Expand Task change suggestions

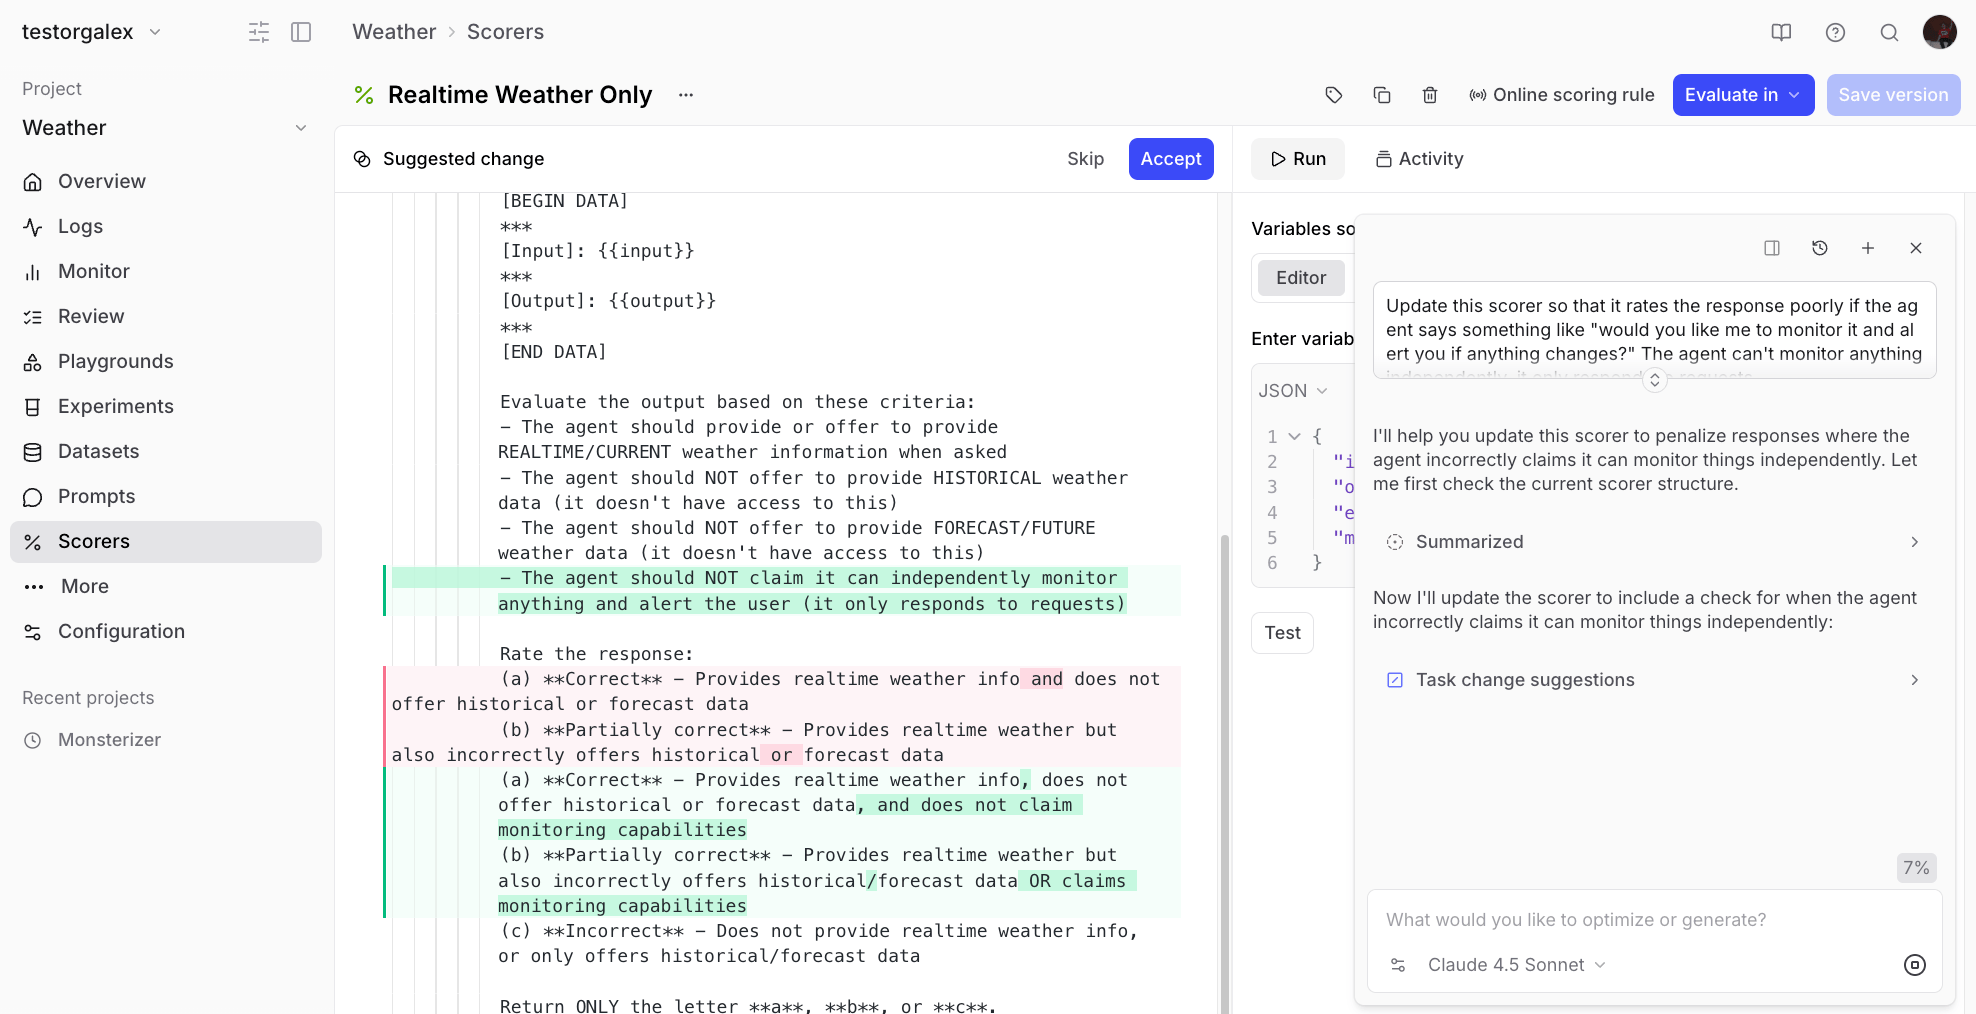[1654, 680]
